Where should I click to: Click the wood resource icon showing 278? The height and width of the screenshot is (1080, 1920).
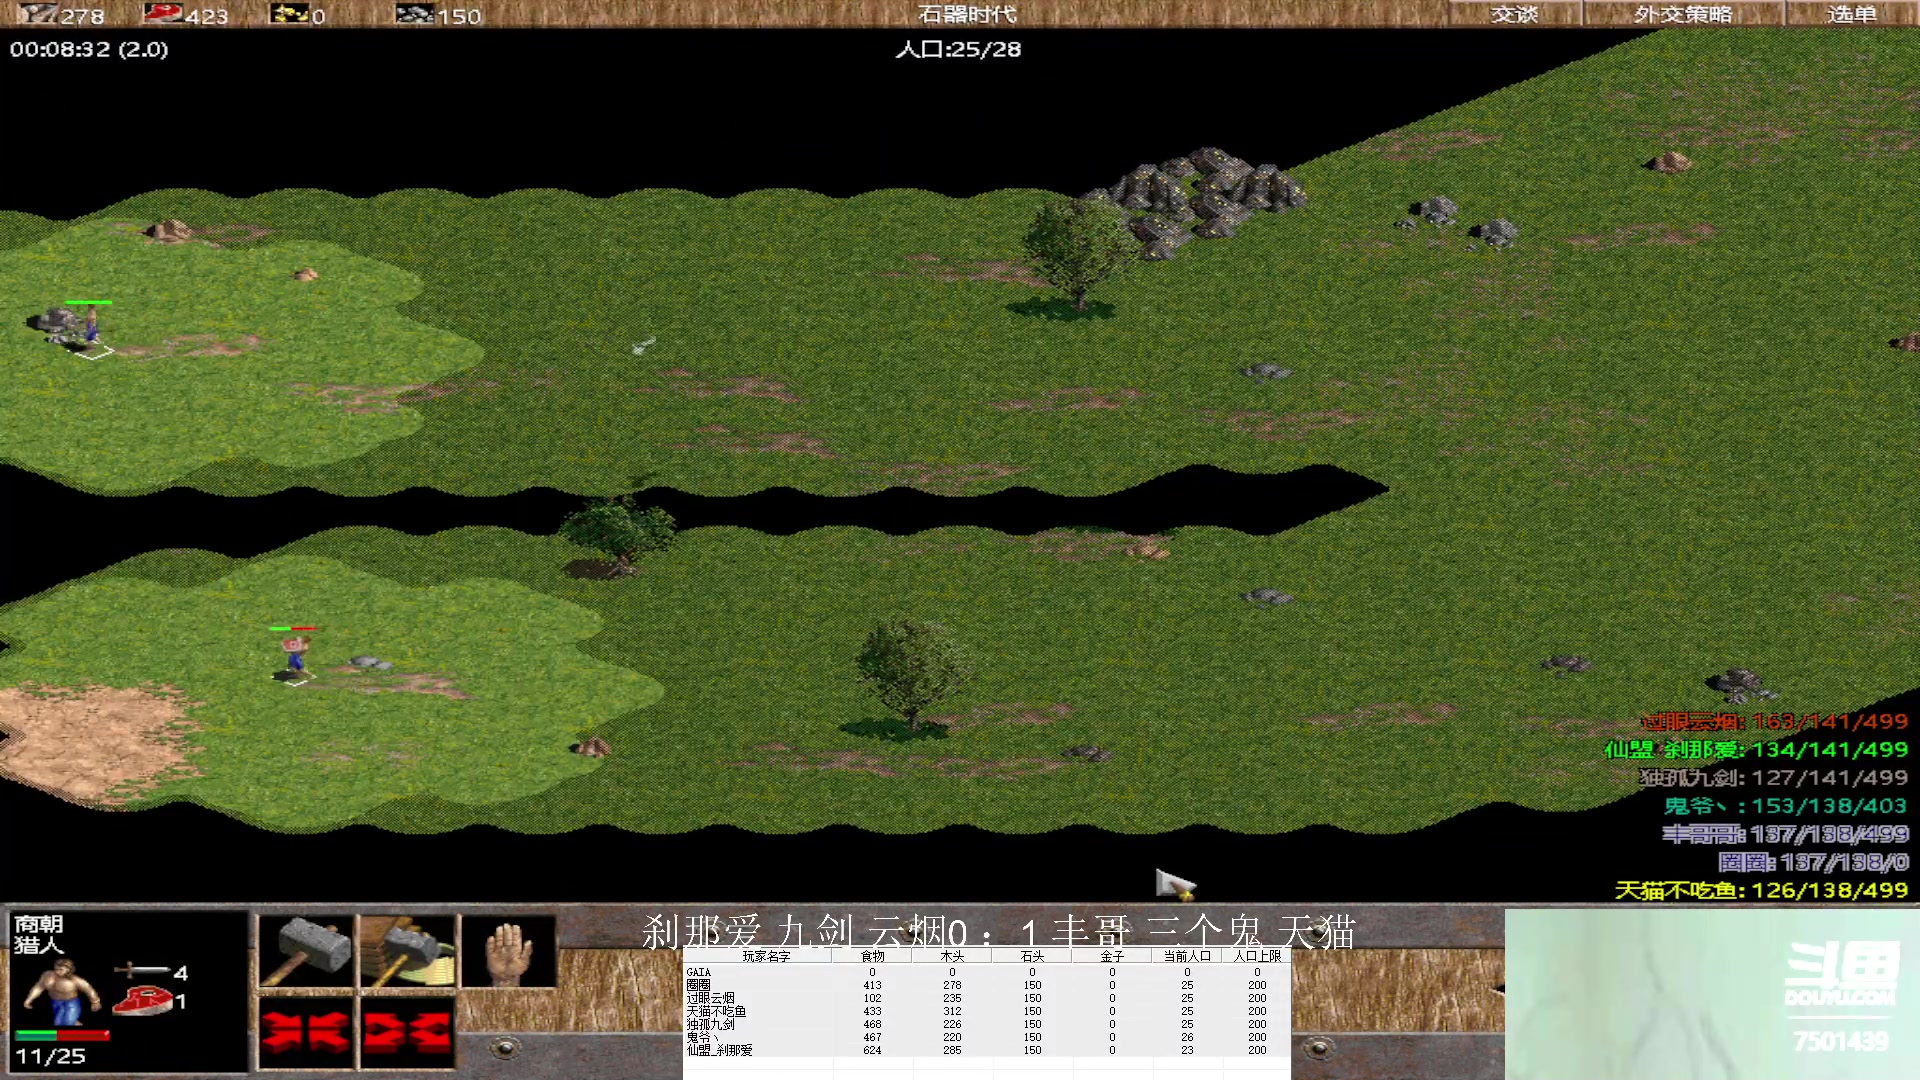click(37, 14)
